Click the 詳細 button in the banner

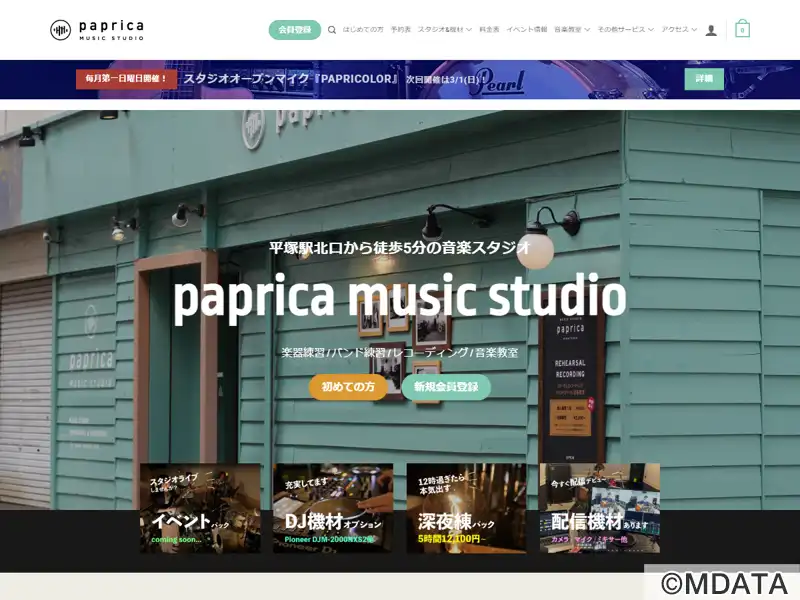(x=704, y=79)
